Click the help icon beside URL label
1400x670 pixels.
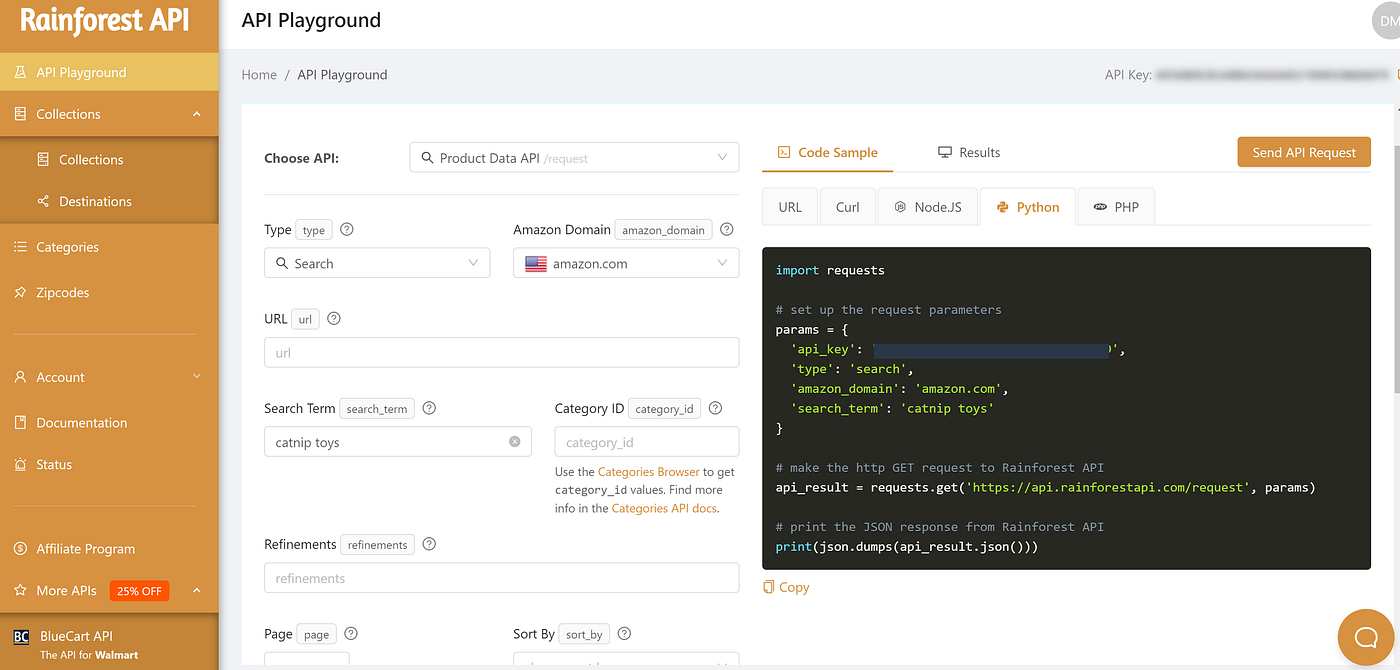[334, 319]
